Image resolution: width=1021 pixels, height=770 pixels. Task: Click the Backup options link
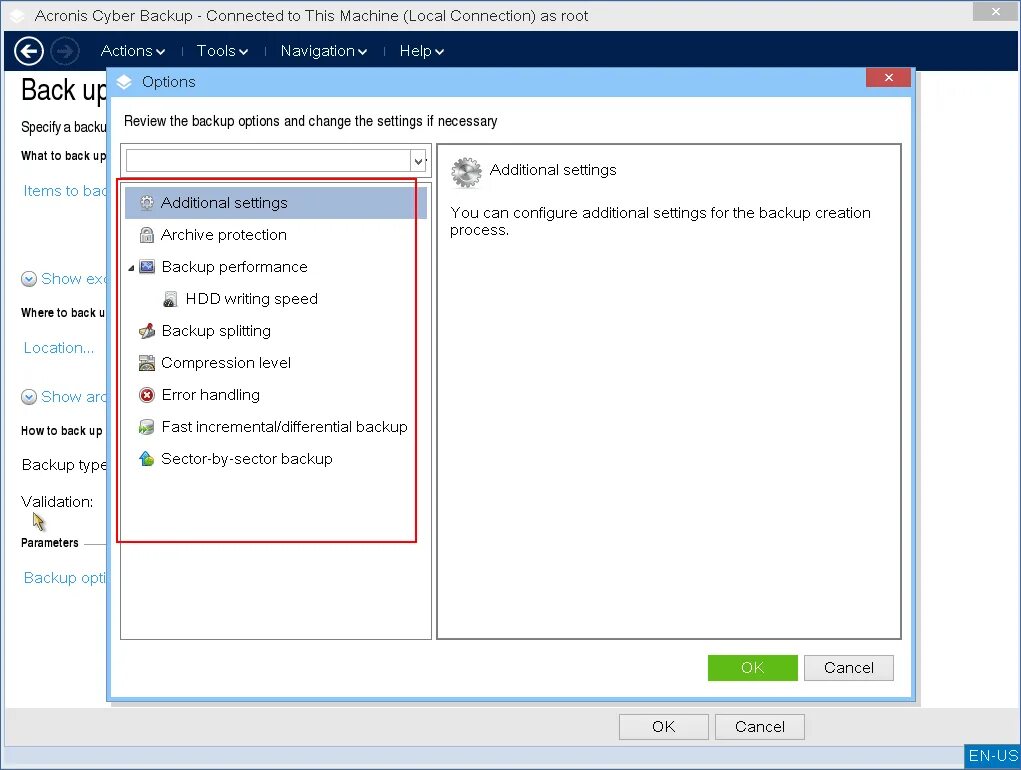click(x=64, y=578)
